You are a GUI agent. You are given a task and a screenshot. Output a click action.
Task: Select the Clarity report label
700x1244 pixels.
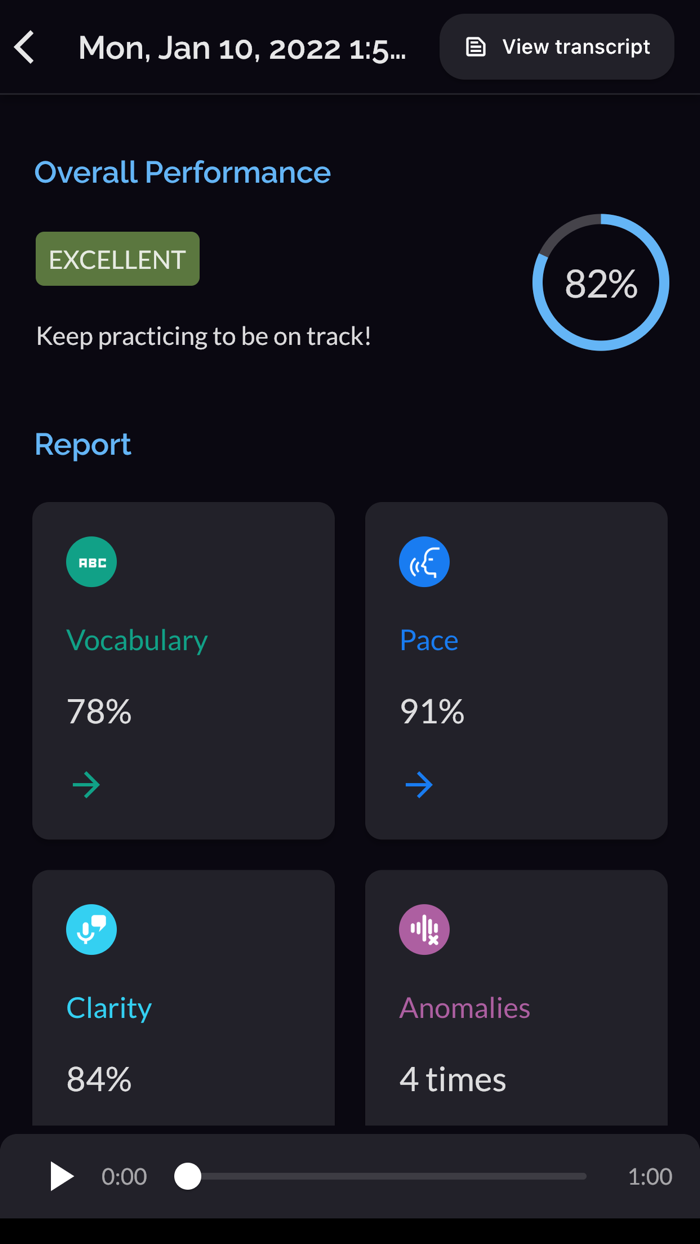tap(109, 1008)
